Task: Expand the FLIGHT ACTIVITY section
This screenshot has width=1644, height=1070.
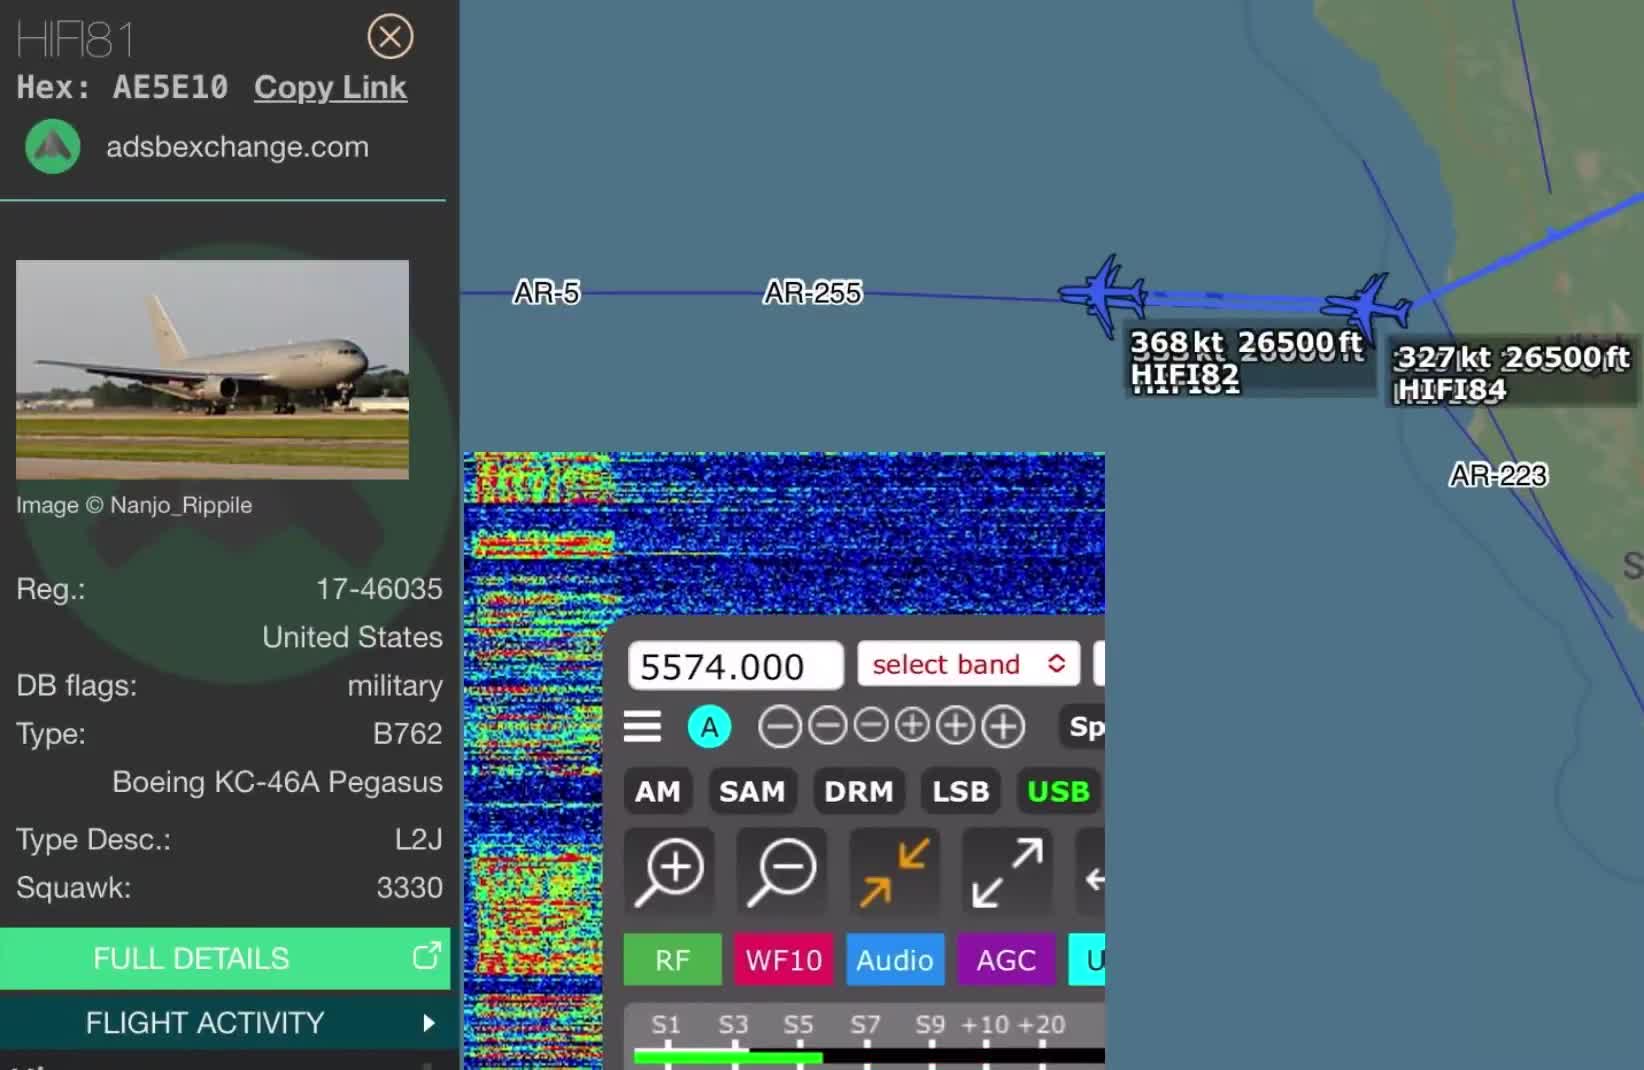Action: point(203,1023)
